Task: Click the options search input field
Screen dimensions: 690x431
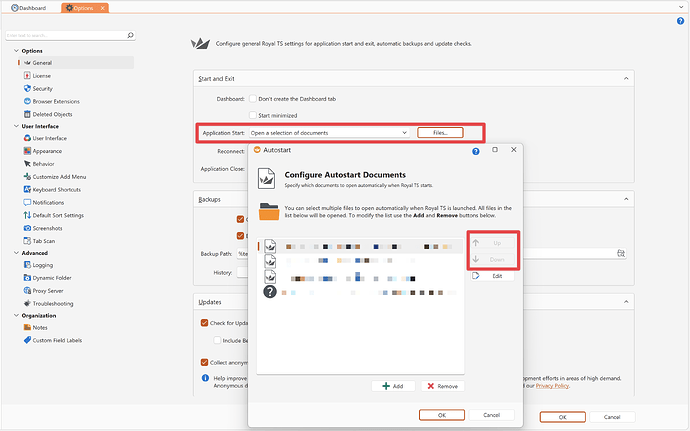Action: click(70, 35)
